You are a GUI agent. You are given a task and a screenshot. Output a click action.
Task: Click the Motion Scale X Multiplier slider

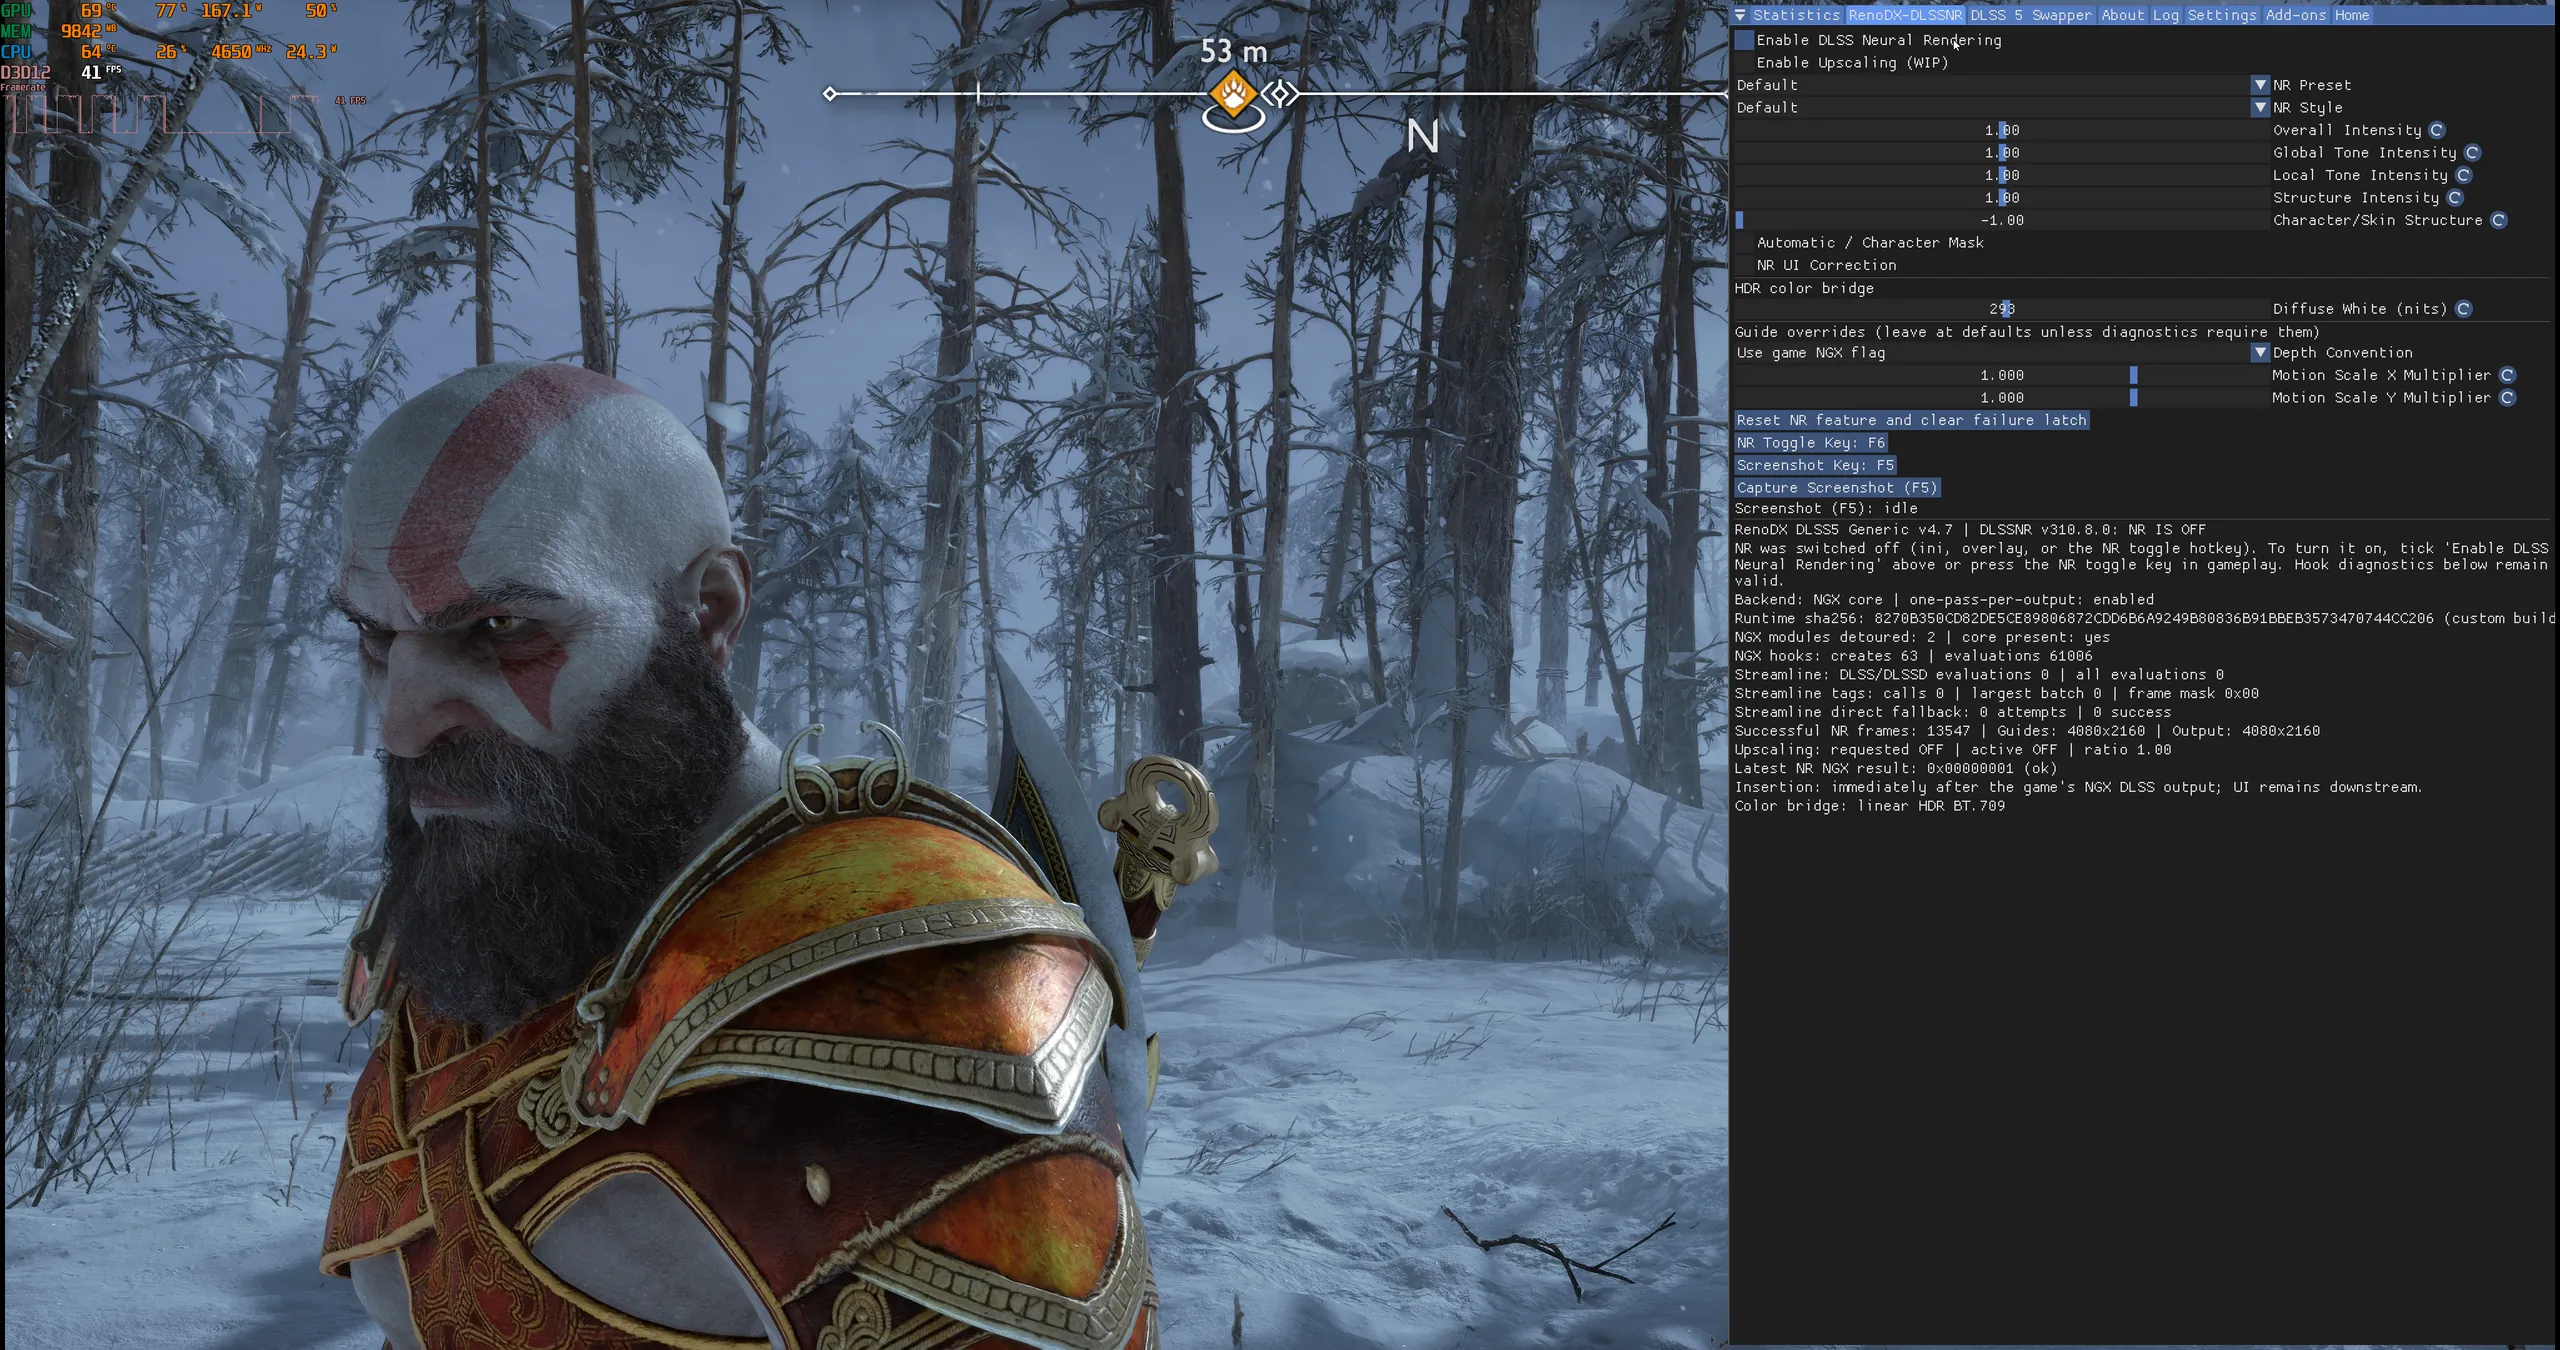(x=2001, y=375)
